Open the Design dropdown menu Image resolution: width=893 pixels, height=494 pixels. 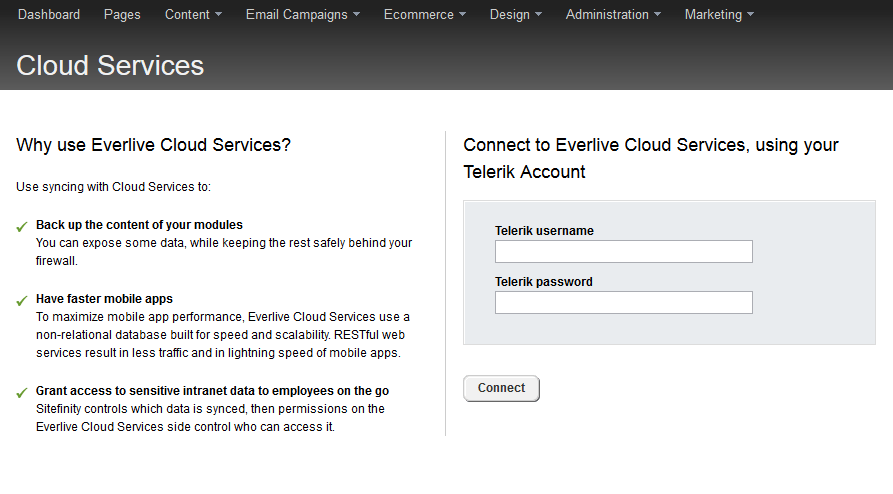coord(515,14)
